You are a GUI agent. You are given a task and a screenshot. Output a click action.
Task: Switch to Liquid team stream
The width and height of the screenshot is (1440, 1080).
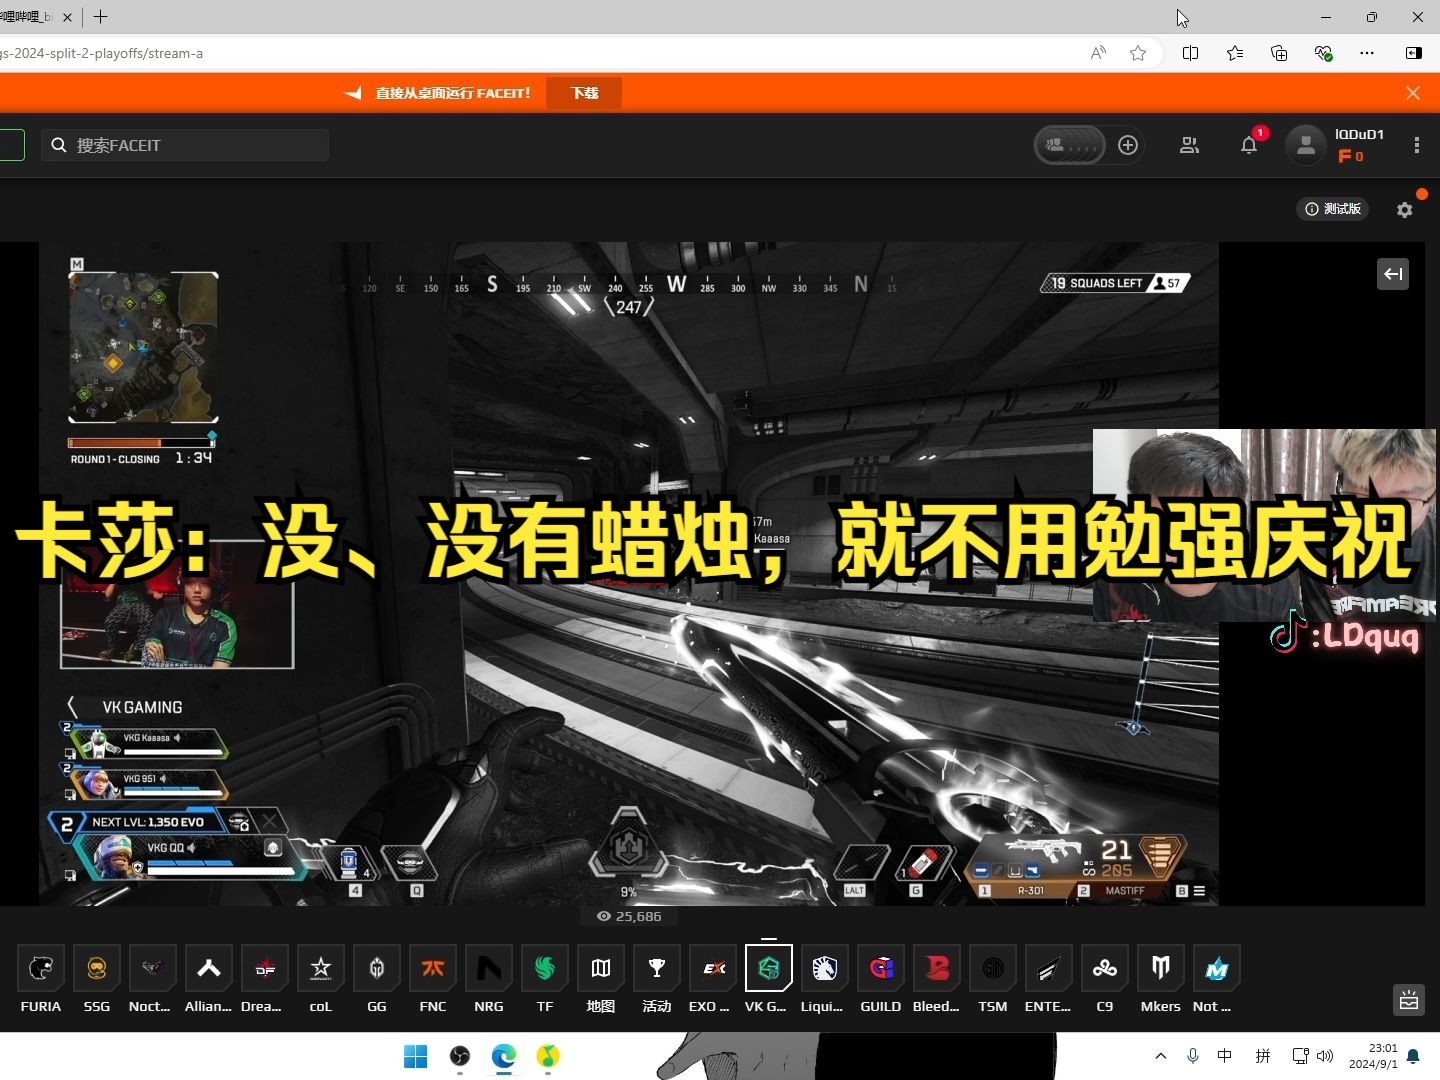pyautogui.click(x=824, y=979)
